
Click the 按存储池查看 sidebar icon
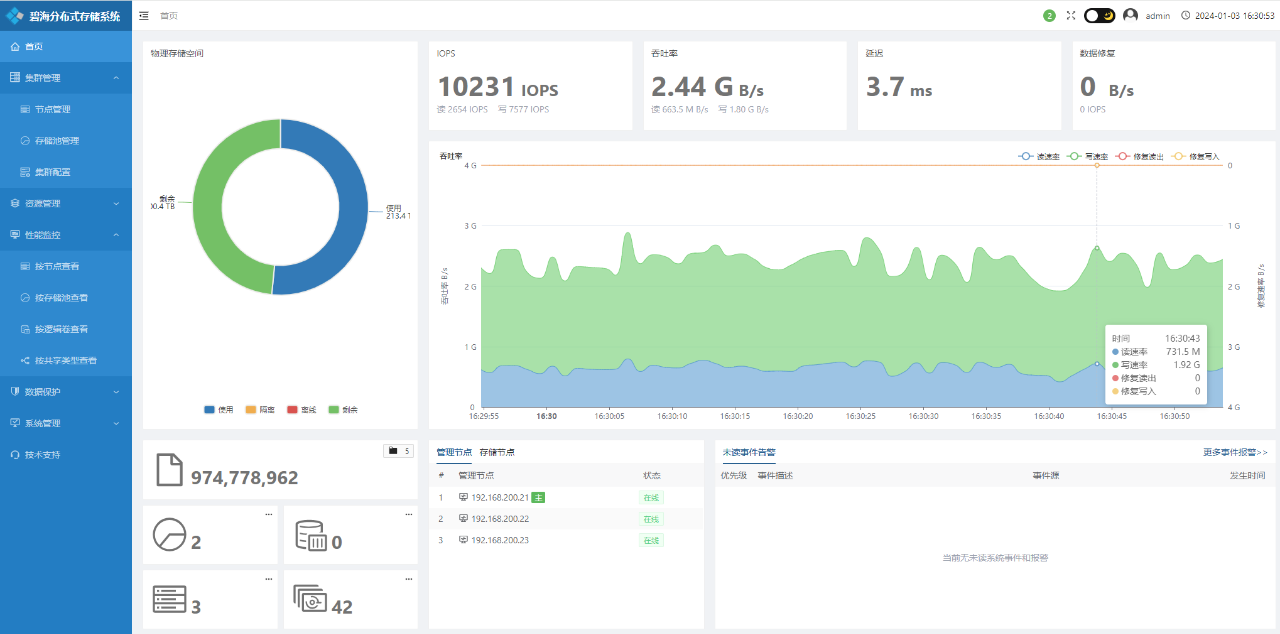click(26, 298)
